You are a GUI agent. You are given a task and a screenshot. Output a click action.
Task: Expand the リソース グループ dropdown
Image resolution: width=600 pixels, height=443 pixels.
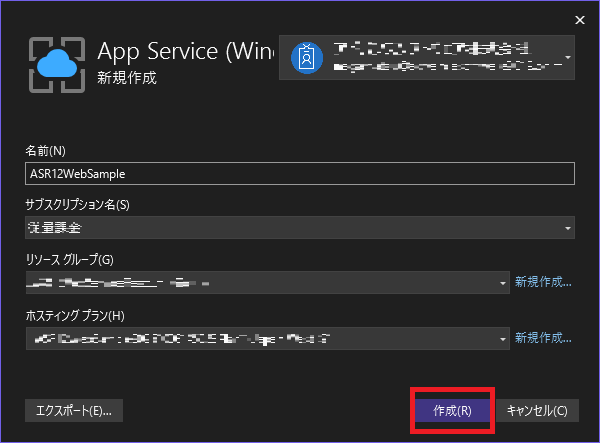(x=268, y=283)
